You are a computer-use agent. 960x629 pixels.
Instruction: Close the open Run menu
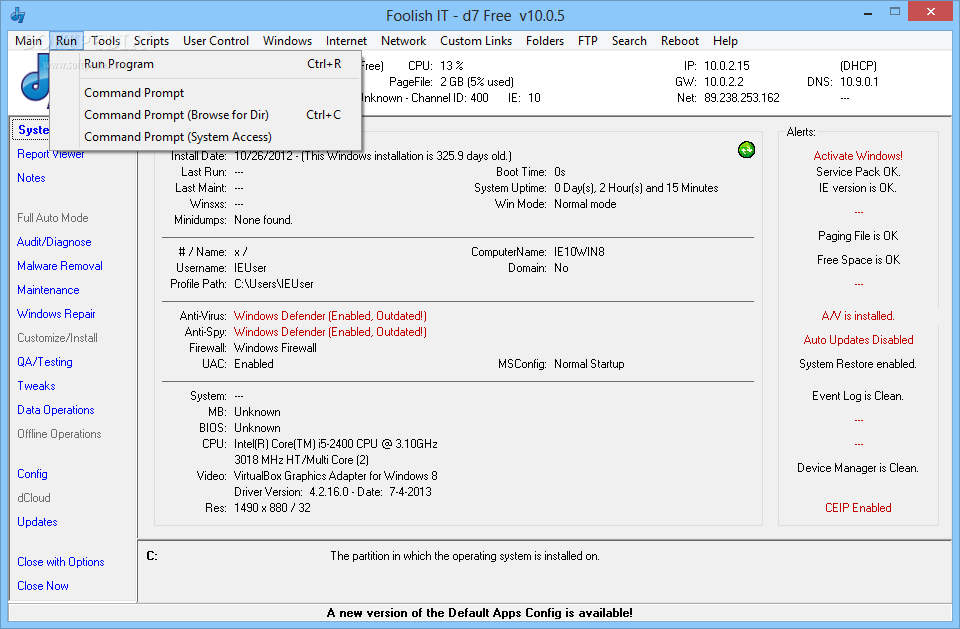pyautogui.click(x=66, y=40)
